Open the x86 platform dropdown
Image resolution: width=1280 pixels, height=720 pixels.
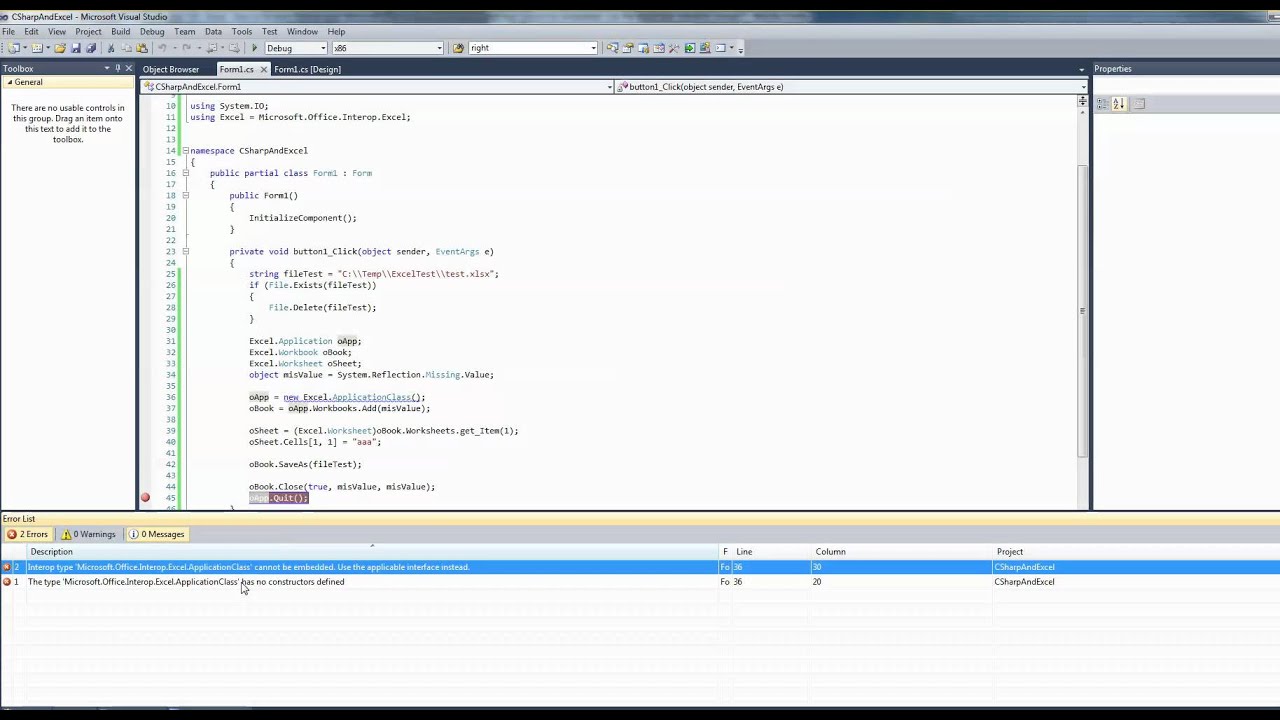point(438,48)
